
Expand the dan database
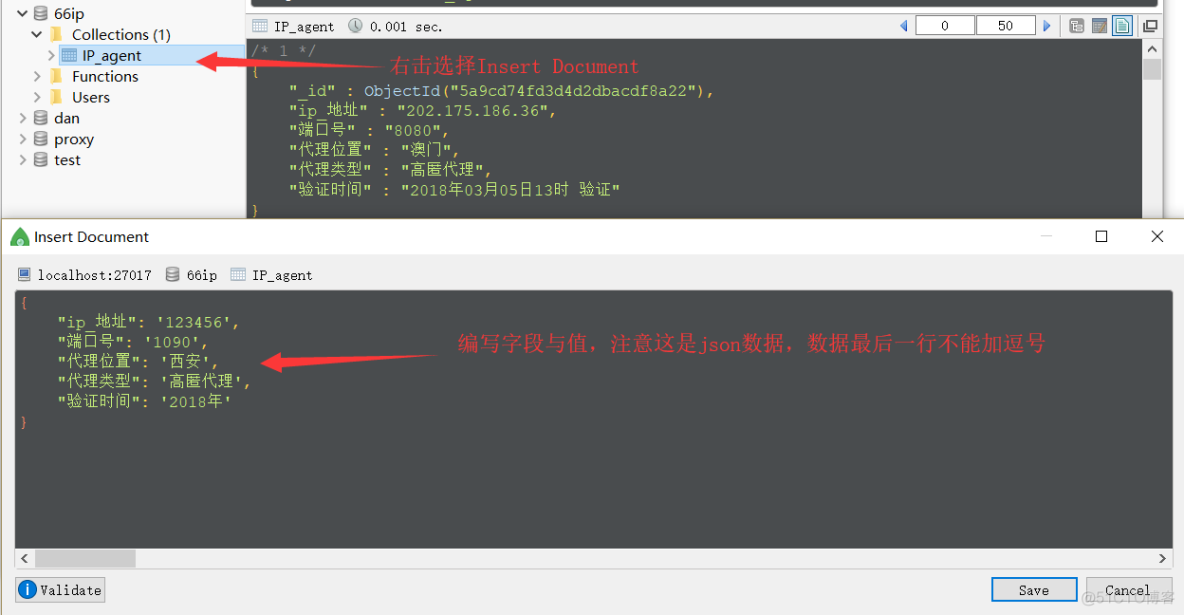pyautogui.click(x=22, y=118)
